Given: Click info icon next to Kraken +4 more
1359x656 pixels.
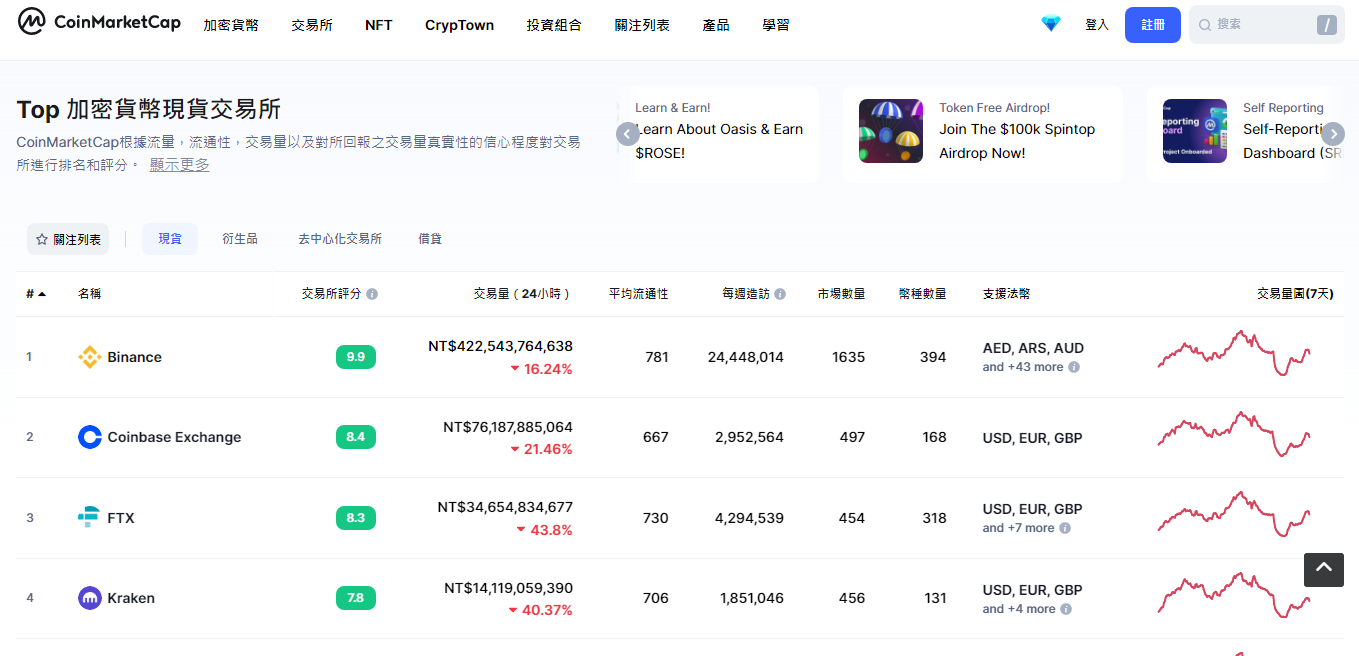Looking at the screenshot, I should pyautogui.click(x=1066, y=609).
